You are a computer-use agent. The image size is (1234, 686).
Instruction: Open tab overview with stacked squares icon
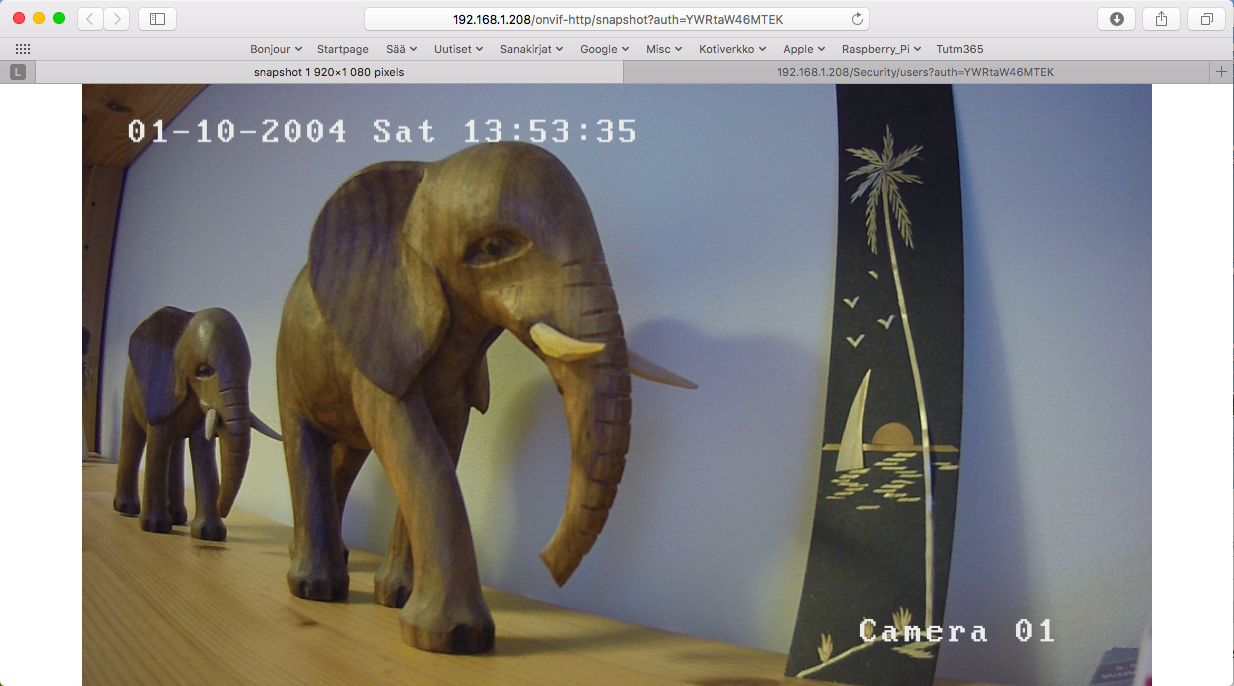[x=1205, y=18]
